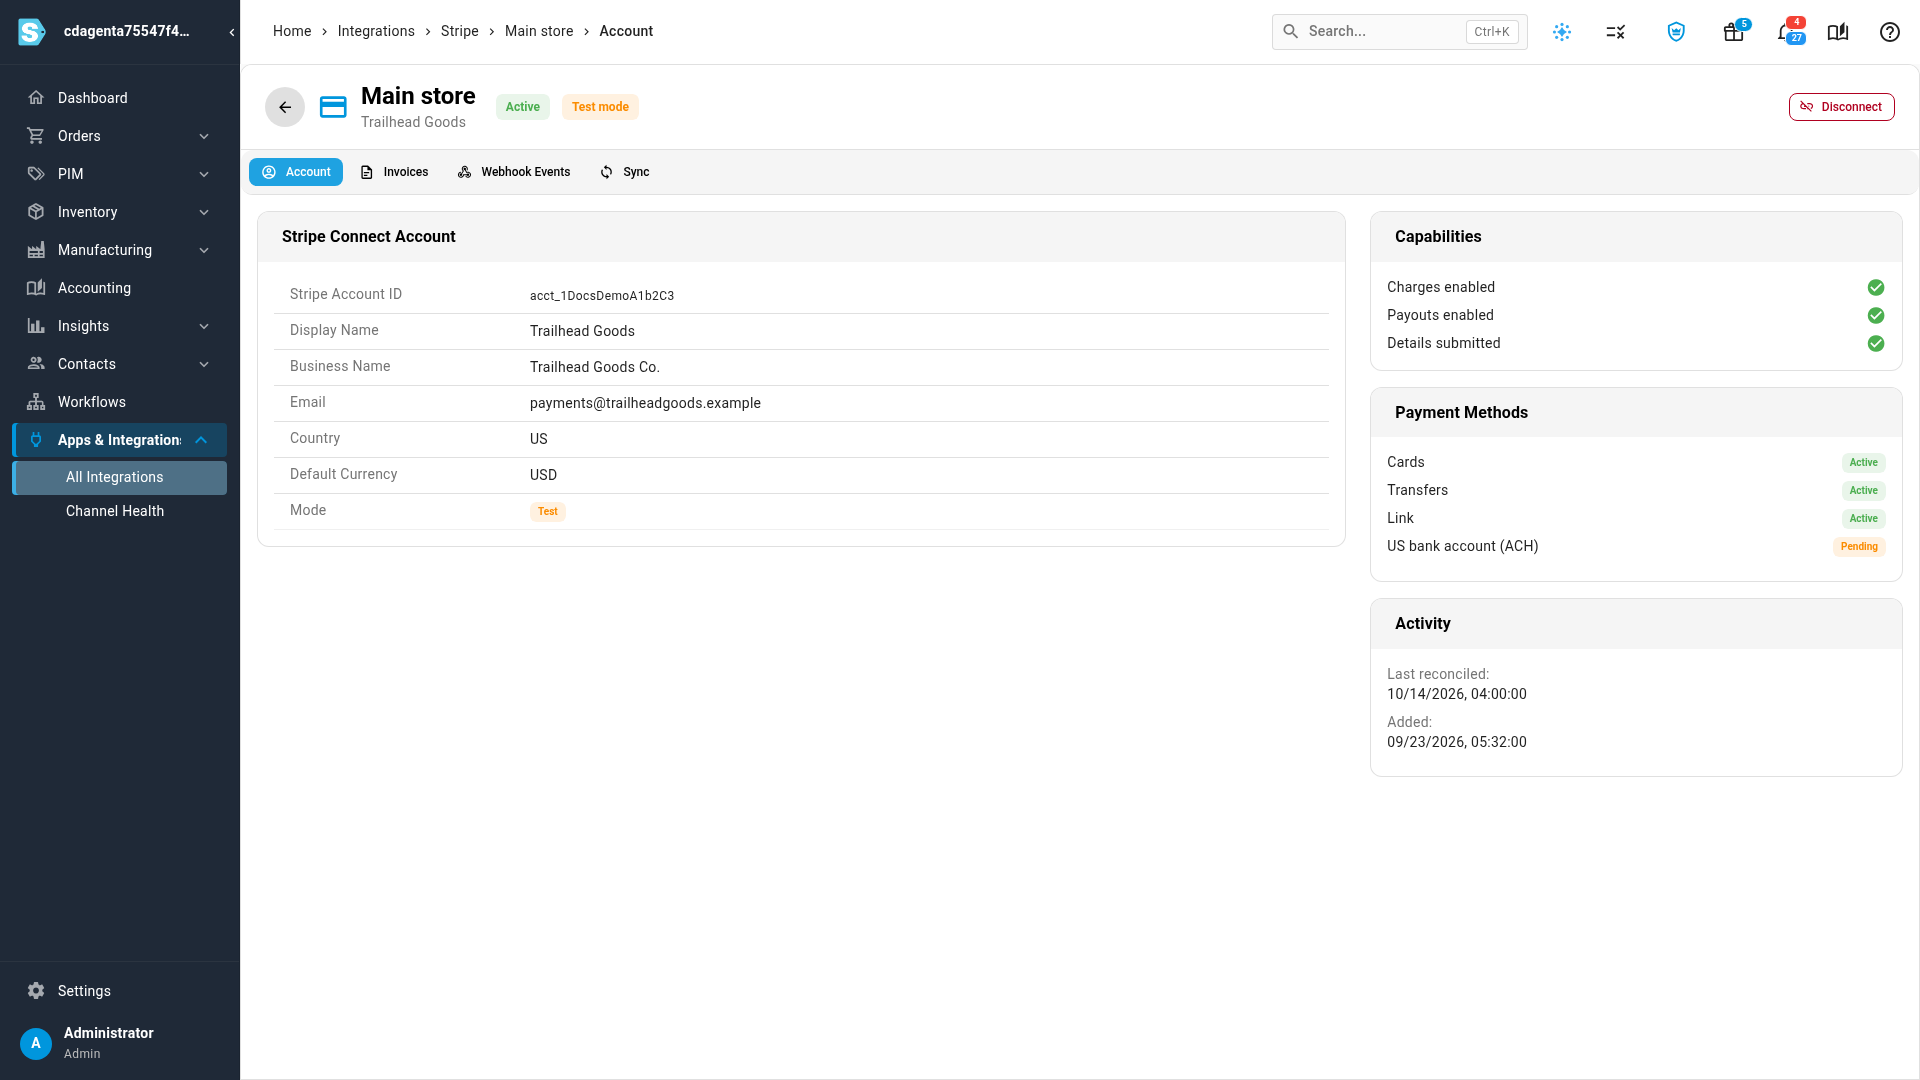
Task: Click the Disconnect button
Action: pos(1841,107)
